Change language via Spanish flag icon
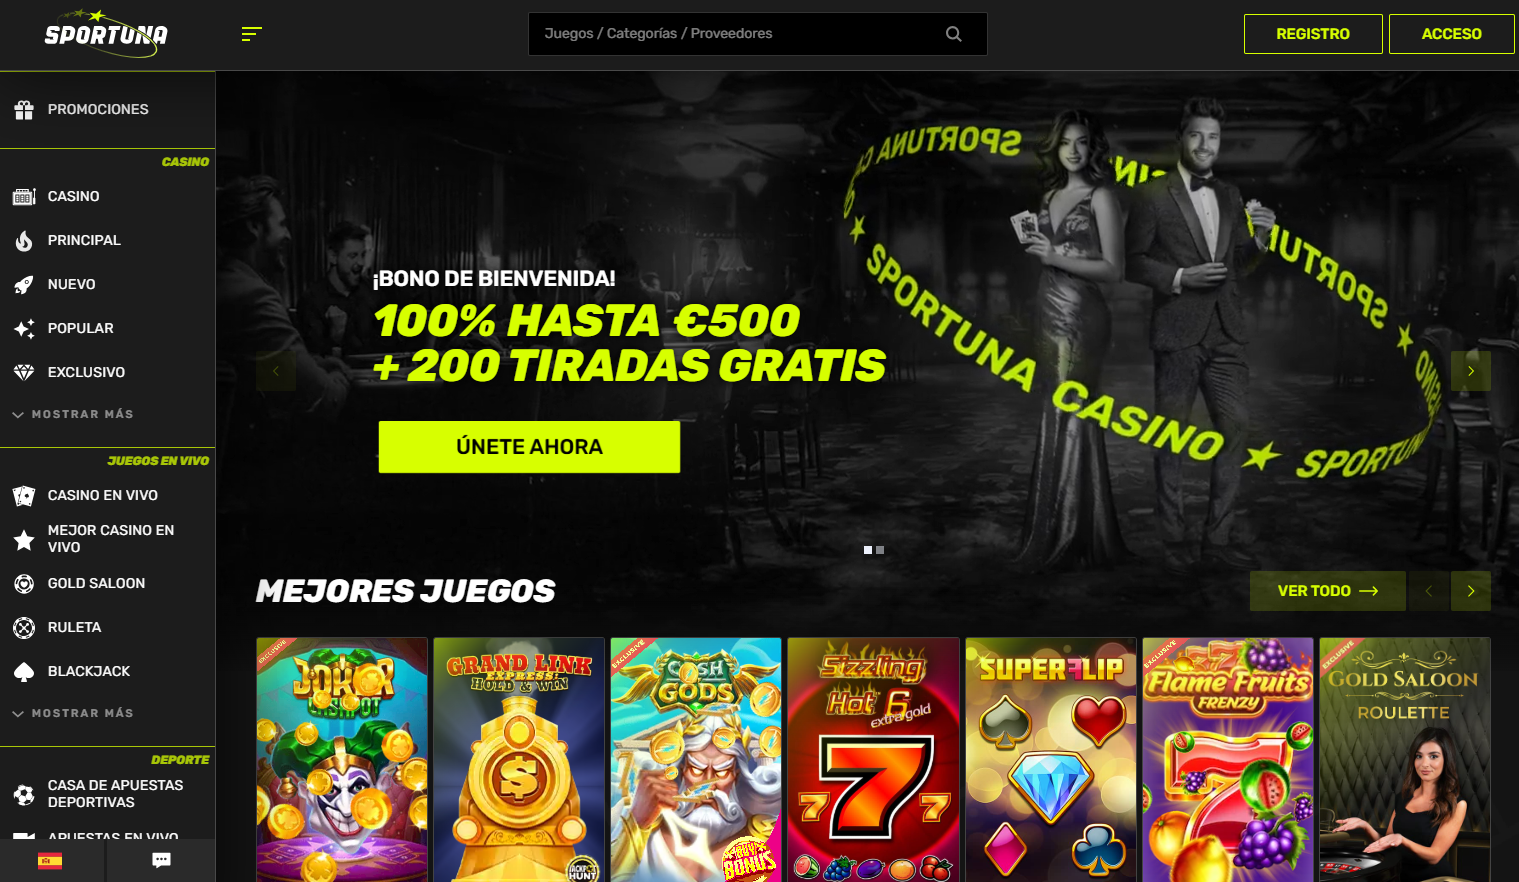Image resolution: width=1519 pixels, height=882 pixels. click(x=50, y=860)
